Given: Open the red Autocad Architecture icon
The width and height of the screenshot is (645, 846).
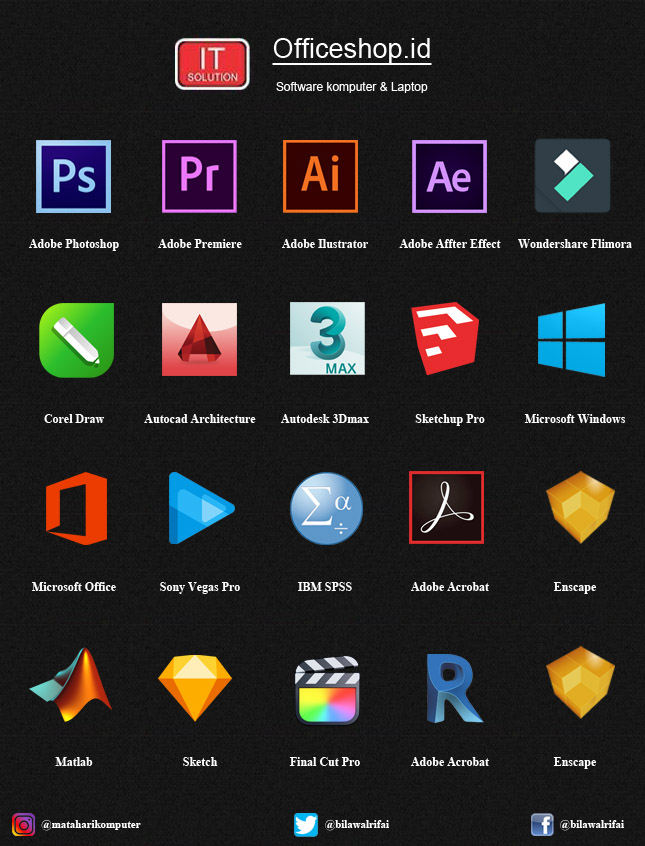Looking at the screenshot, I should (x=199, y=339).
